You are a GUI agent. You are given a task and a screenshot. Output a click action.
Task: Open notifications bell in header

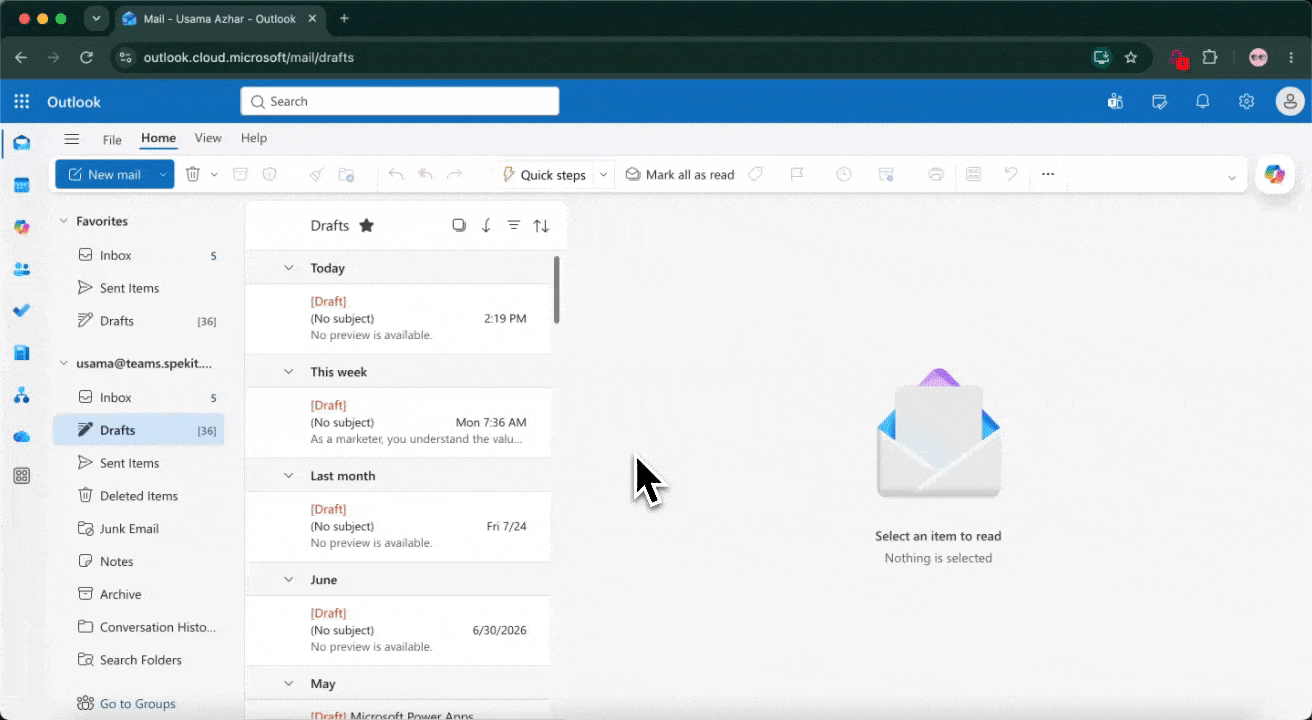click(x=1203, y=101)
